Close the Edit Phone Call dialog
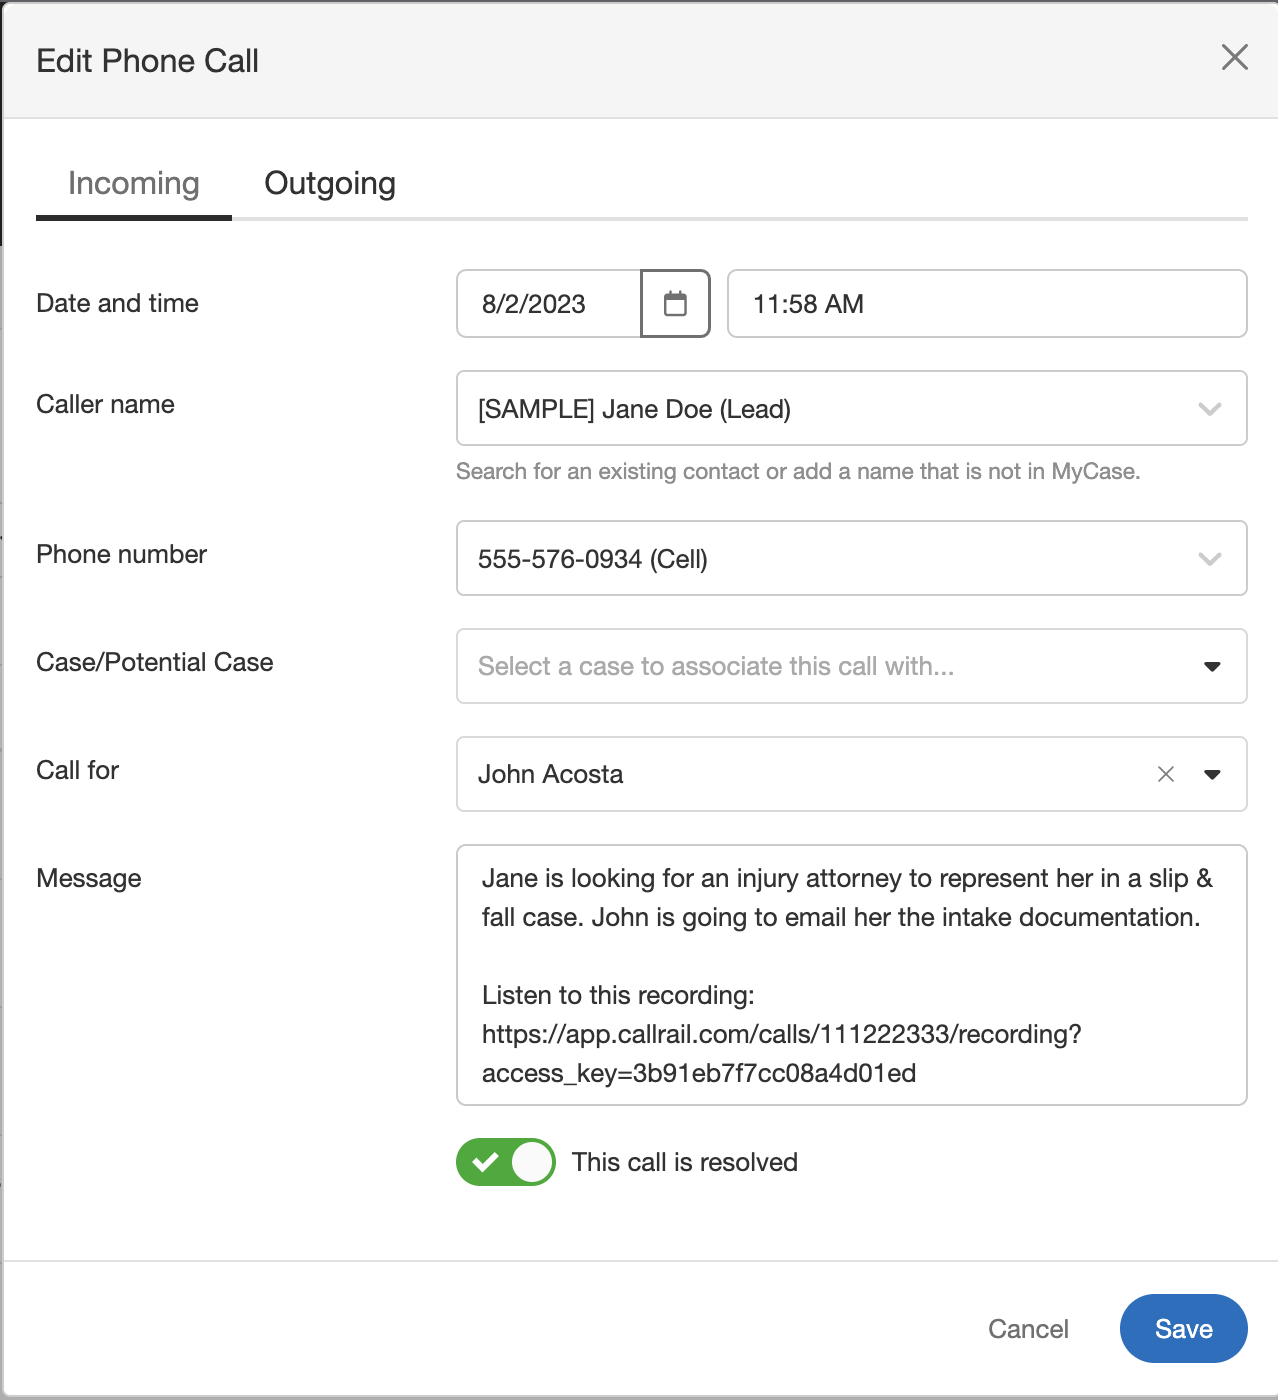 (x=1234, y=58)
